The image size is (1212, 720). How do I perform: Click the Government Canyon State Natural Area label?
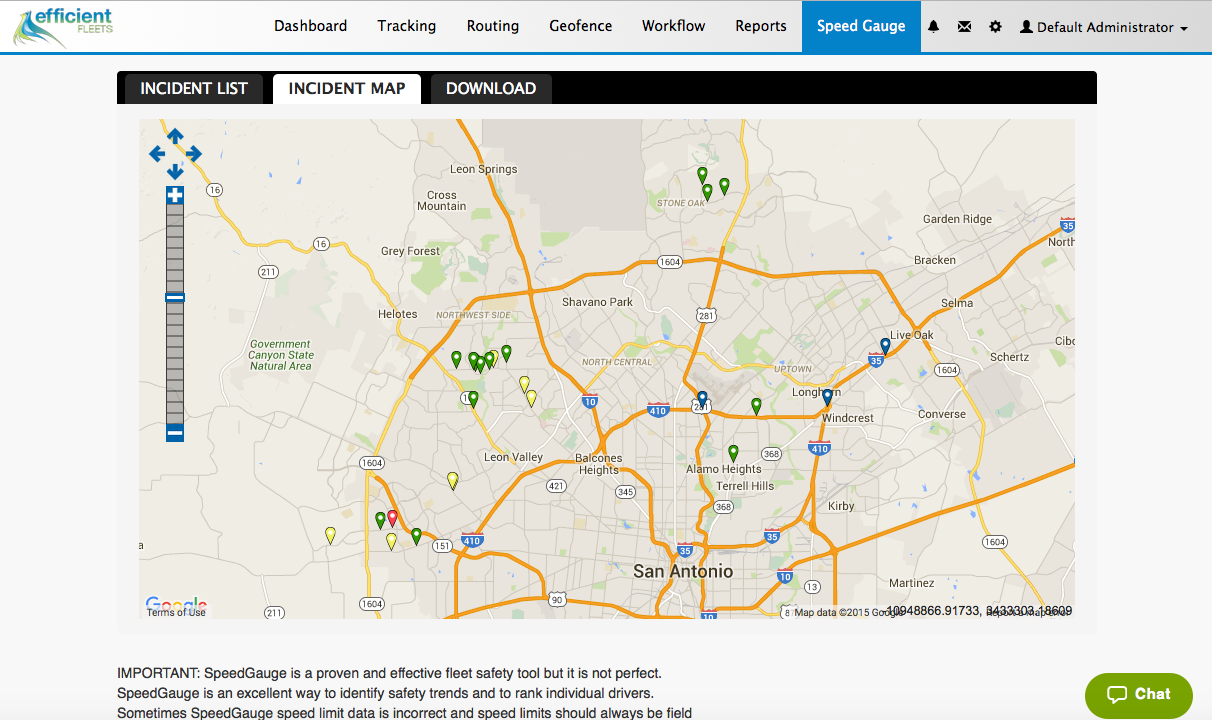click(281, 355)
